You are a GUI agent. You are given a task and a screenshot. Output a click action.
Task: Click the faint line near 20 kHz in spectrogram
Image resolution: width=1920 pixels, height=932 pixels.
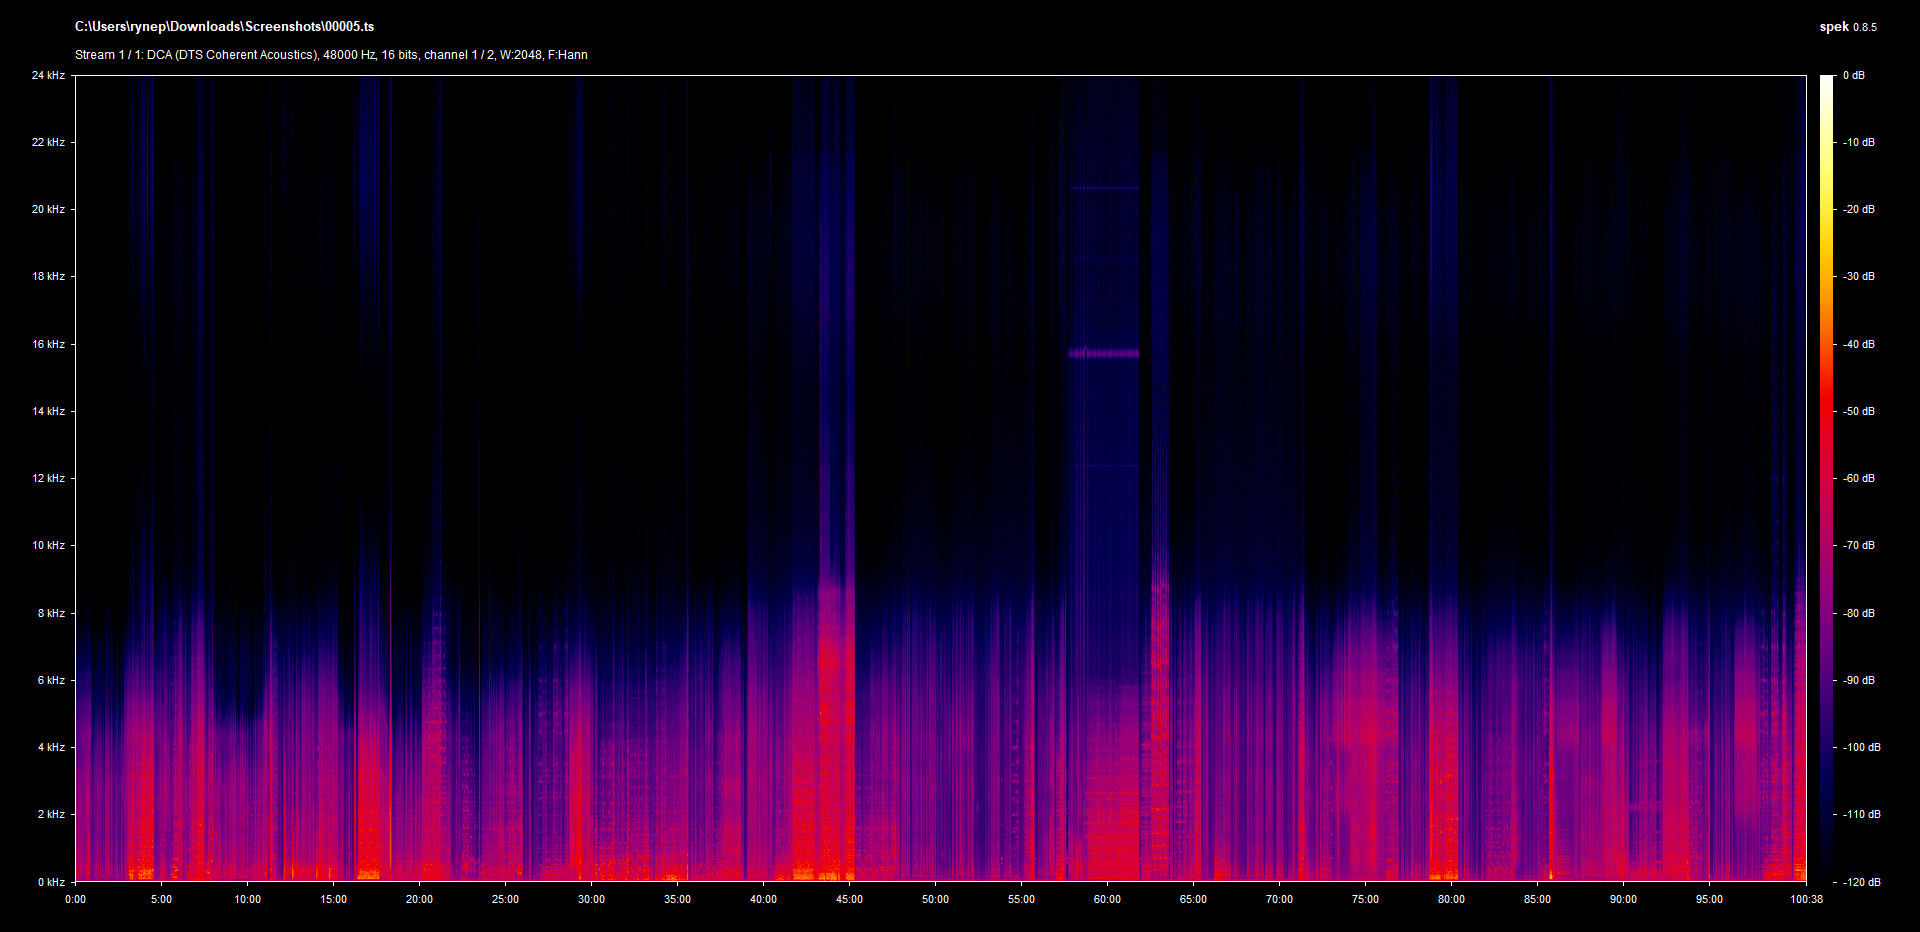click(1103, 188)
